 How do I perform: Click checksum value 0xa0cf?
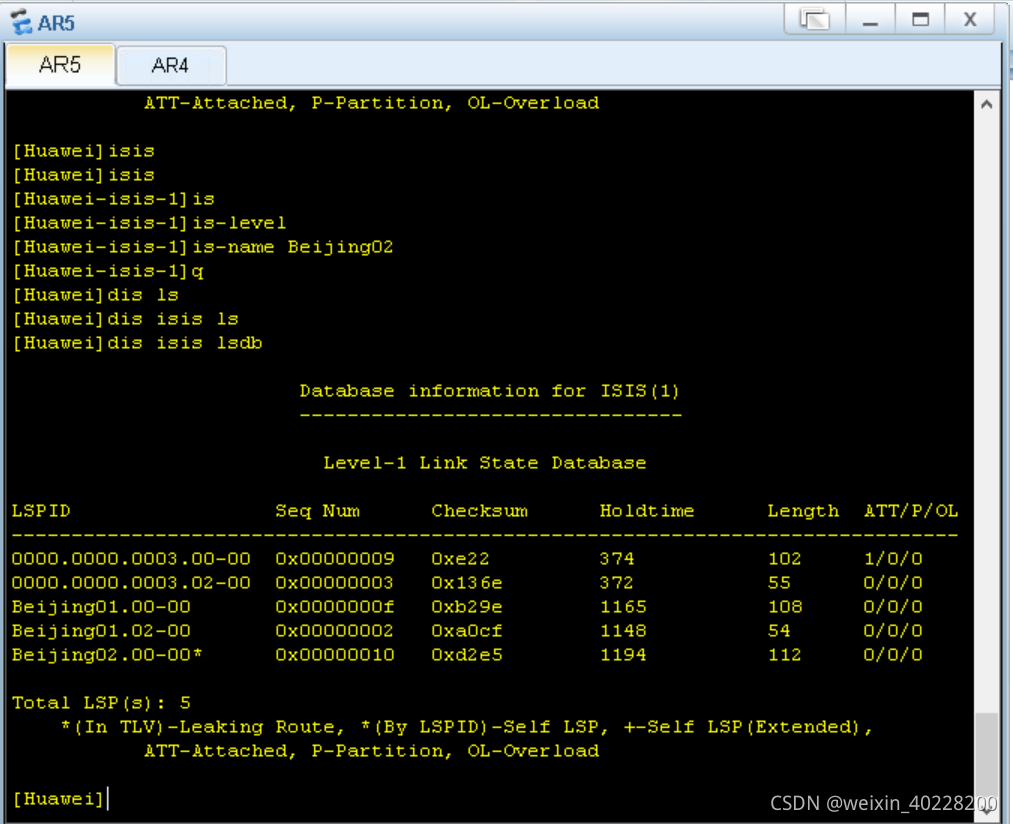coord(466,630)
